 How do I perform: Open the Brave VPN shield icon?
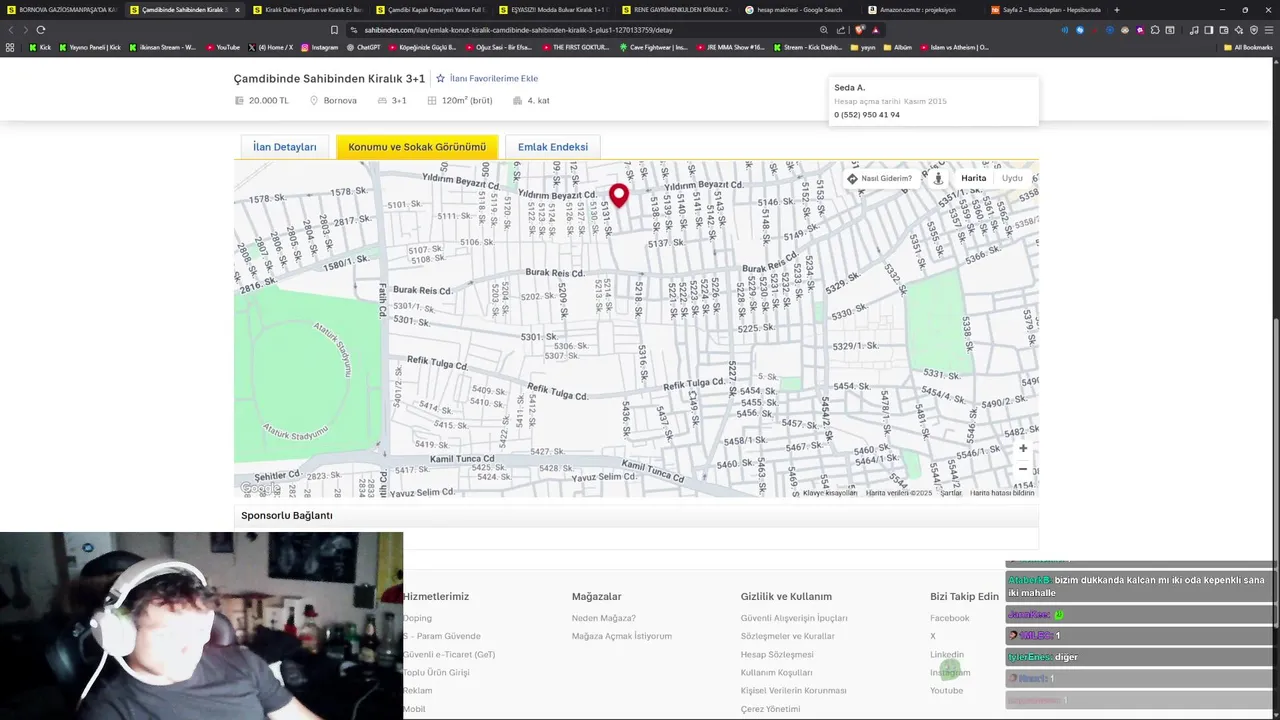click(1254, 30)
